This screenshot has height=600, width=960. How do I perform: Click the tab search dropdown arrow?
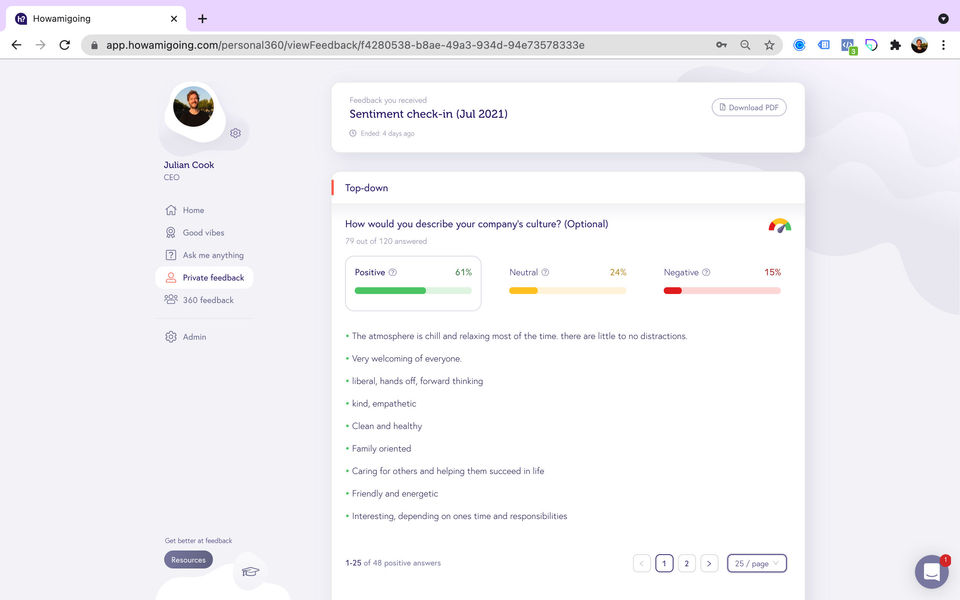[x=943, y=18]
